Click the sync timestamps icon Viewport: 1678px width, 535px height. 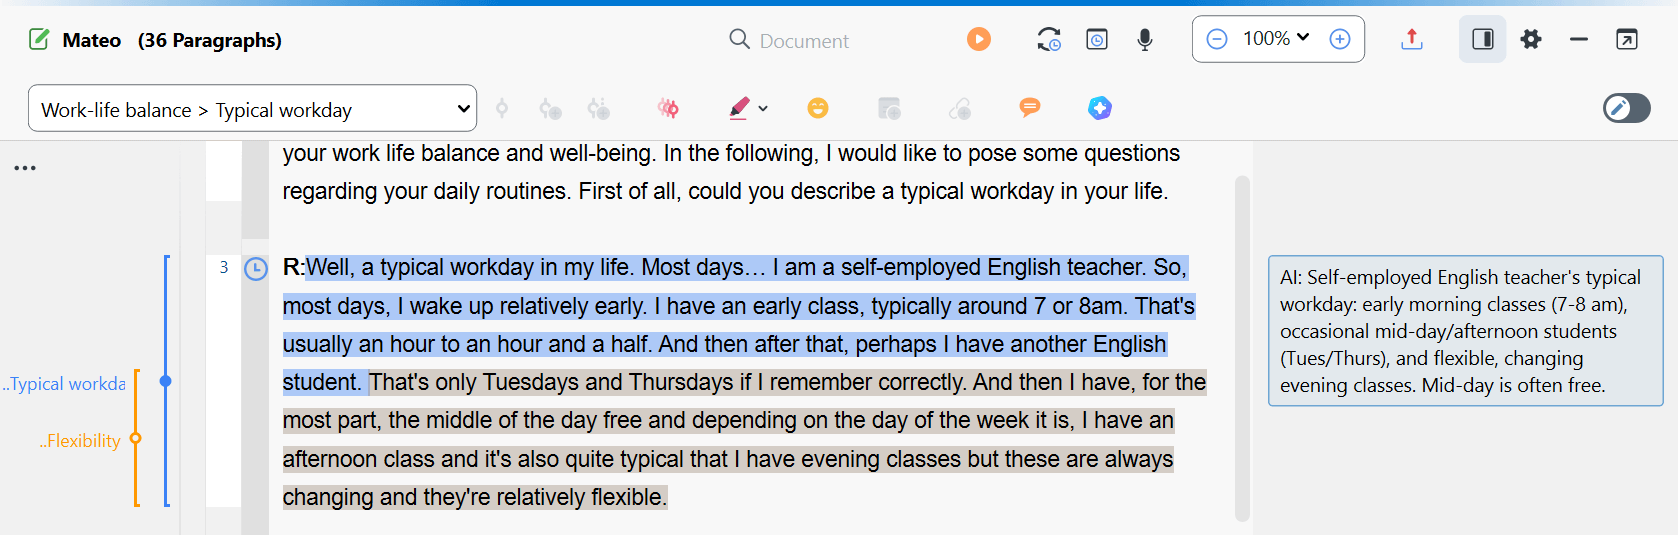click(x=1049, y=39)
